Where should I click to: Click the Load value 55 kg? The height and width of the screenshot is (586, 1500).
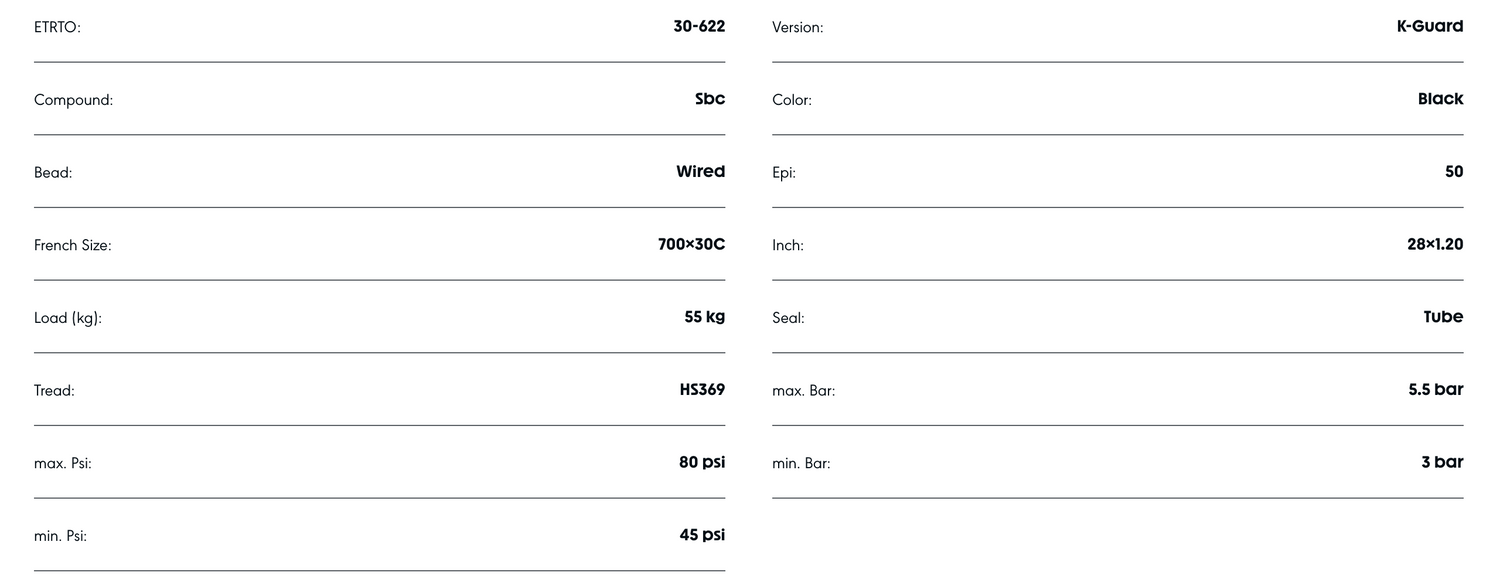(x=704, y=317)
